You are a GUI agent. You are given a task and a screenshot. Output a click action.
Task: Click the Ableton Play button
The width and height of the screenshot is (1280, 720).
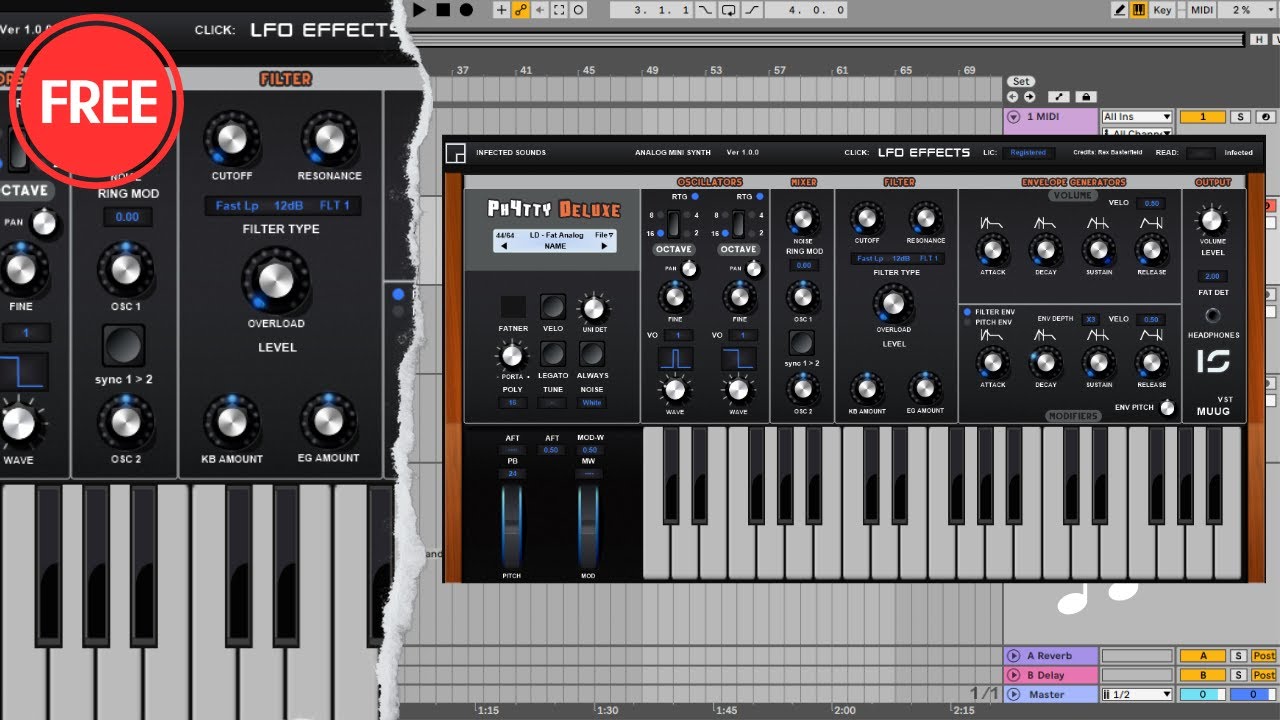(x=420, y=10)
